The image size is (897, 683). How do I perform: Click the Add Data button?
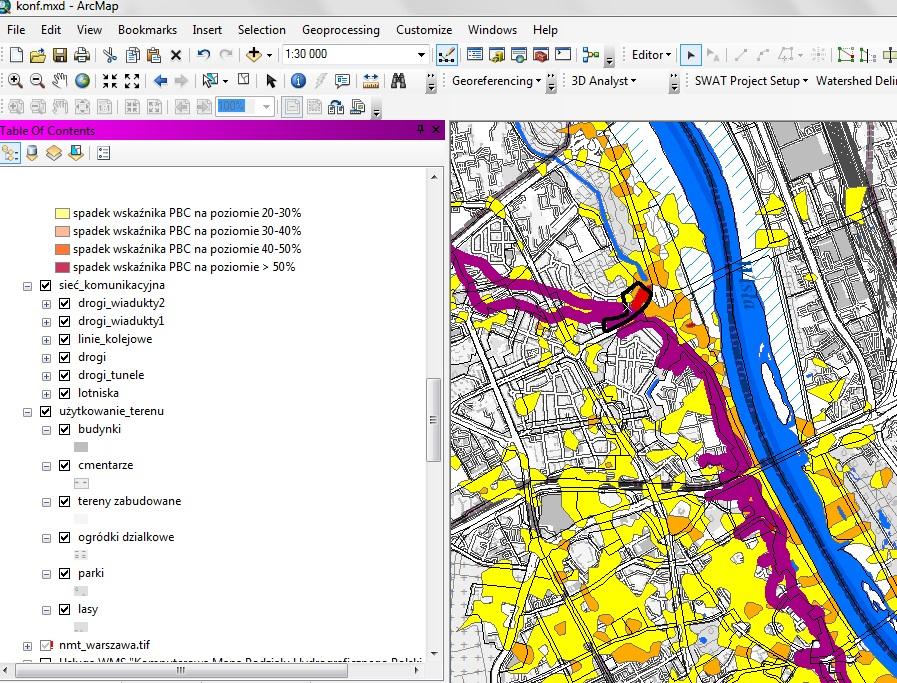253,55
